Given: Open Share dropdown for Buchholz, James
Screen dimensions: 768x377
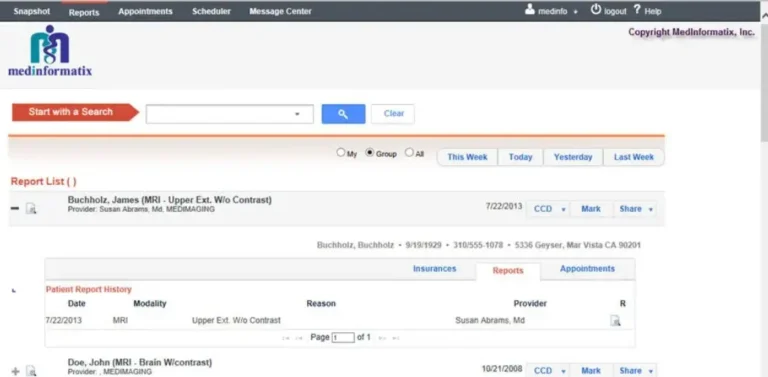Looking at the screenshot, I should [x=651, y=209].
